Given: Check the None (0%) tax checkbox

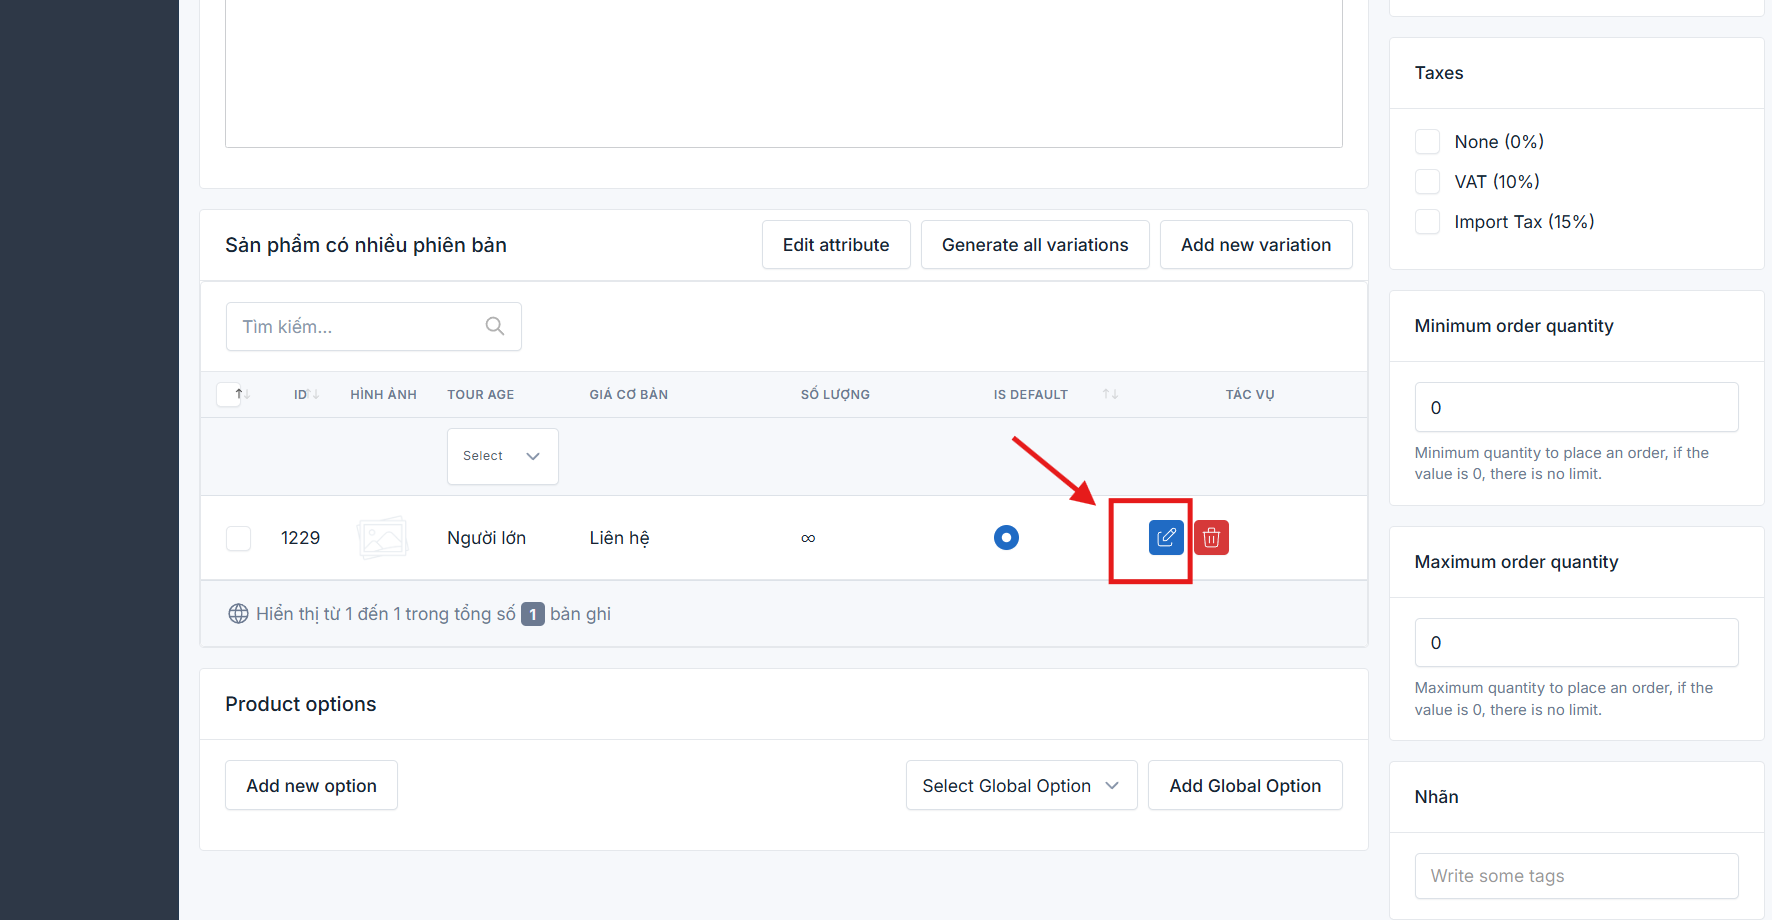Looking at the screenshot, I should pyautogui.click(x=1427, y=142).
